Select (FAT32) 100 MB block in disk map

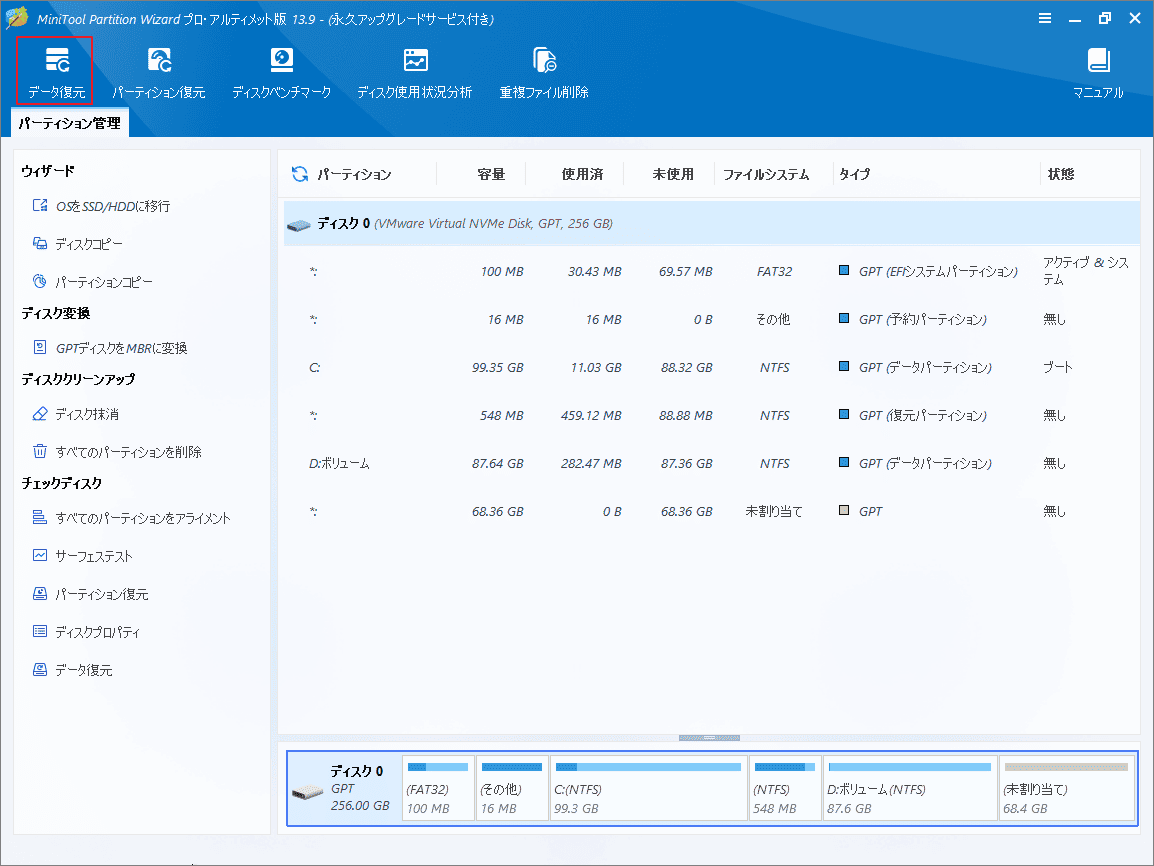[438, 788]
